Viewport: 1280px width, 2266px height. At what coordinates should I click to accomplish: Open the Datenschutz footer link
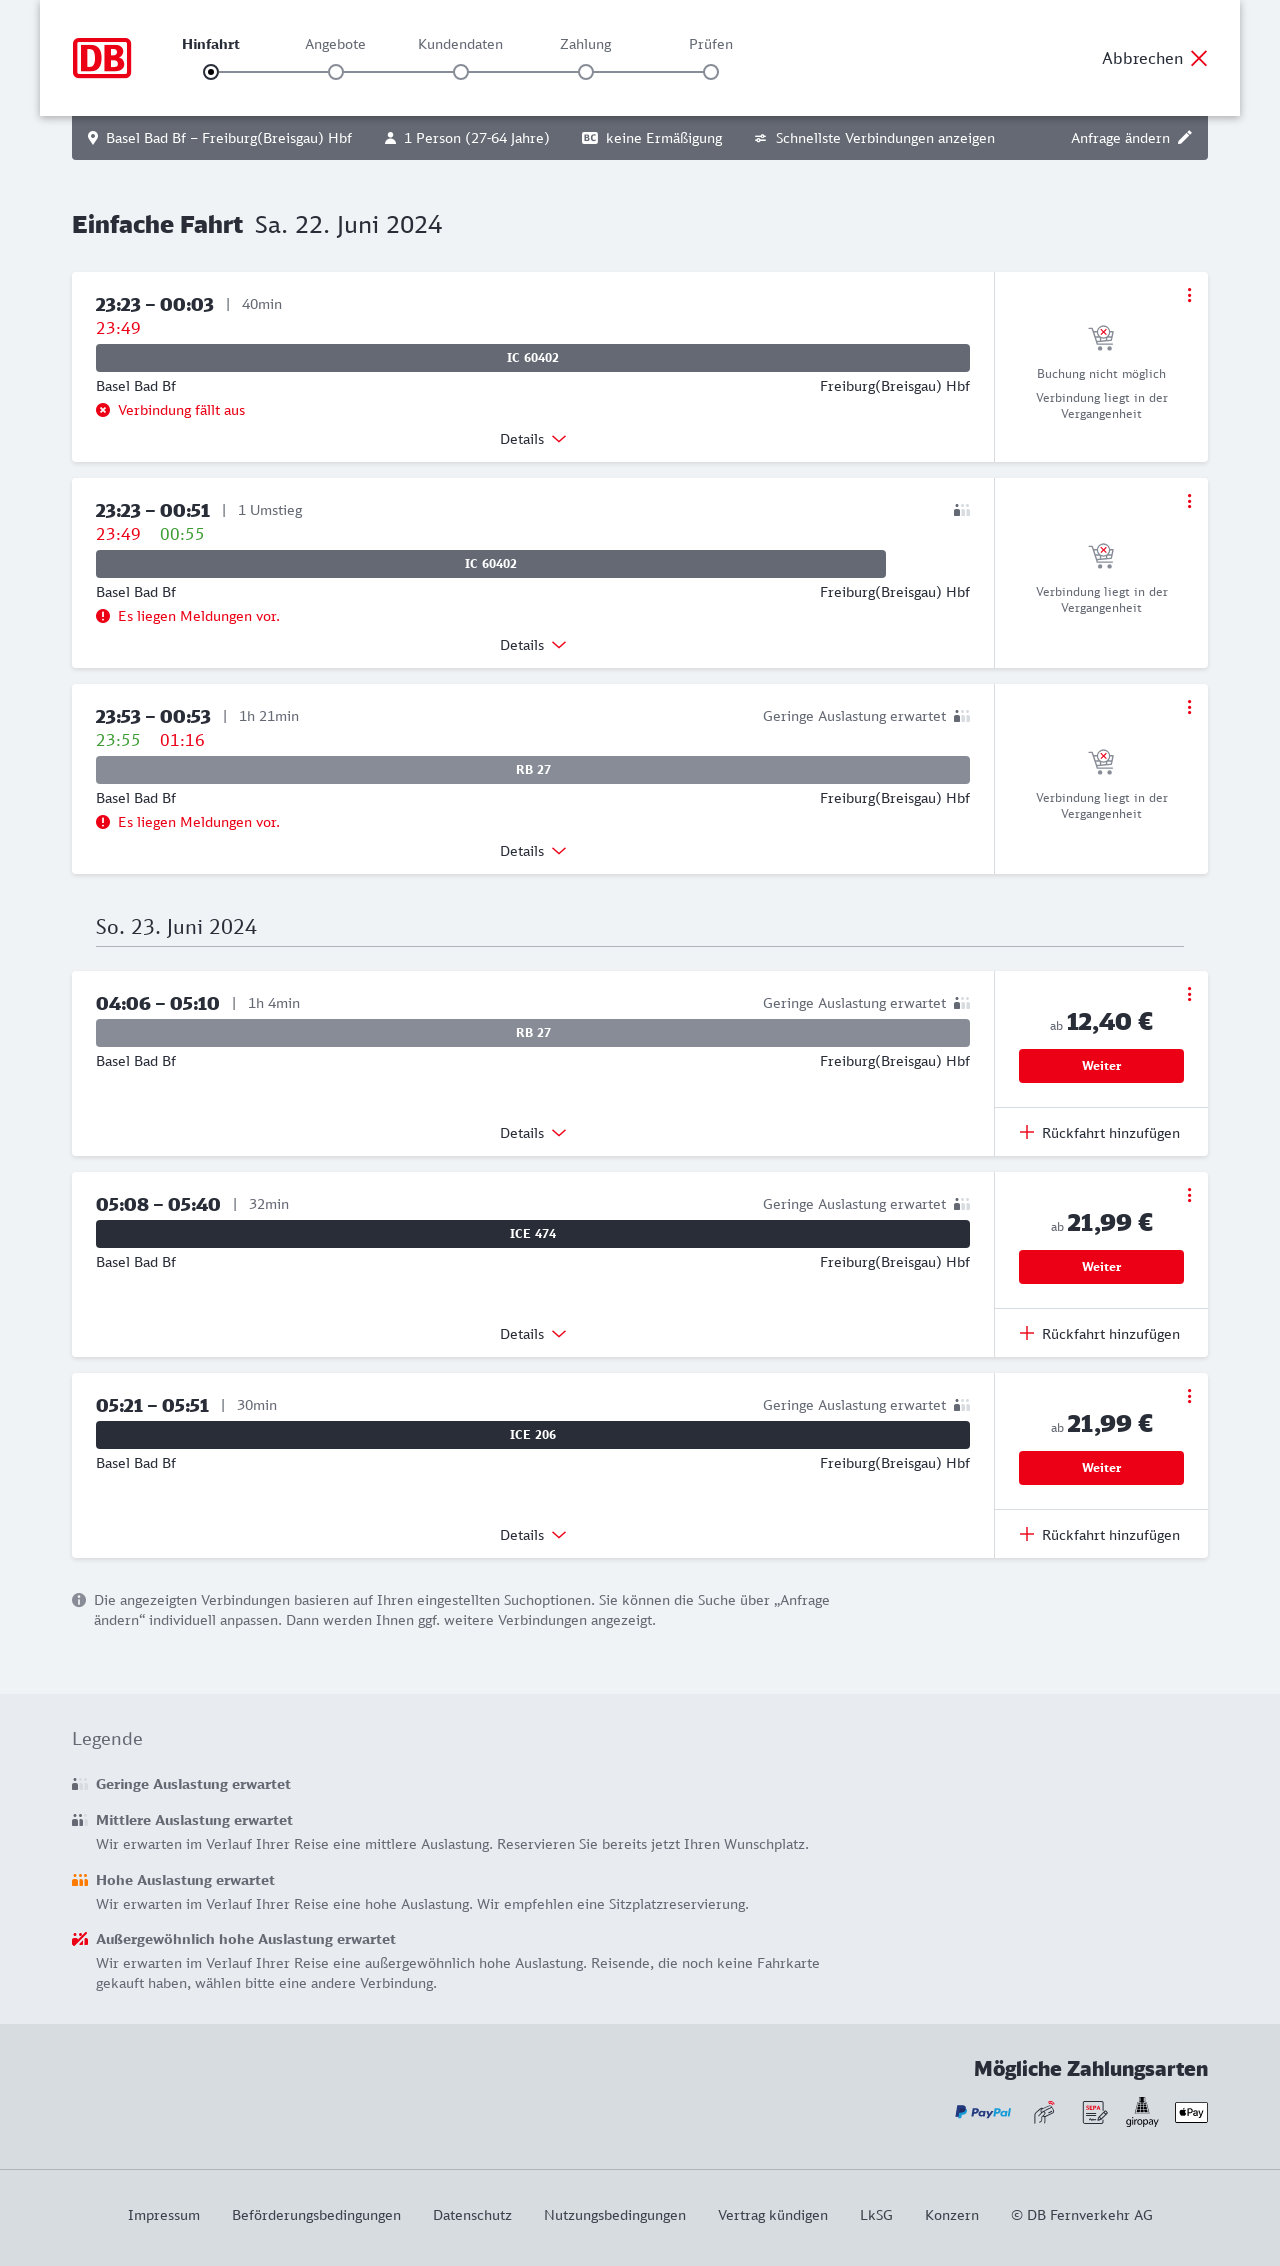pyautogui.click(x=472, y=2215)
